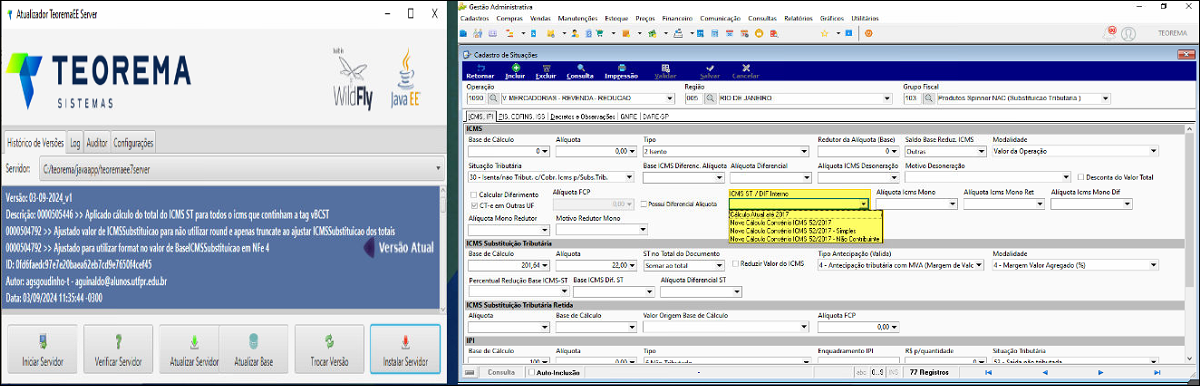
Task: Click the keyboard icon in status bar
Action: click(x=471, y=372)
